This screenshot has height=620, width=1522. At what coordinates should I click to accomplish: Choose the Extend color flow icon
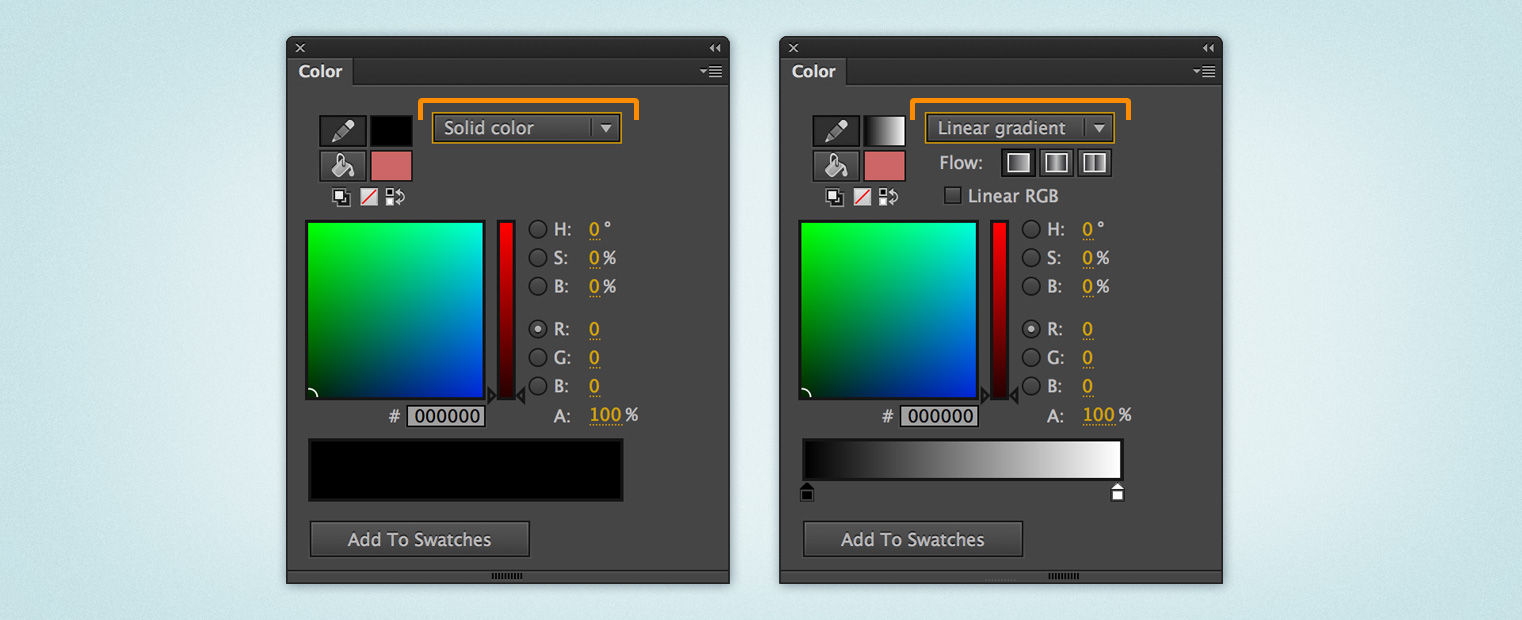[x=1018, y=163]
